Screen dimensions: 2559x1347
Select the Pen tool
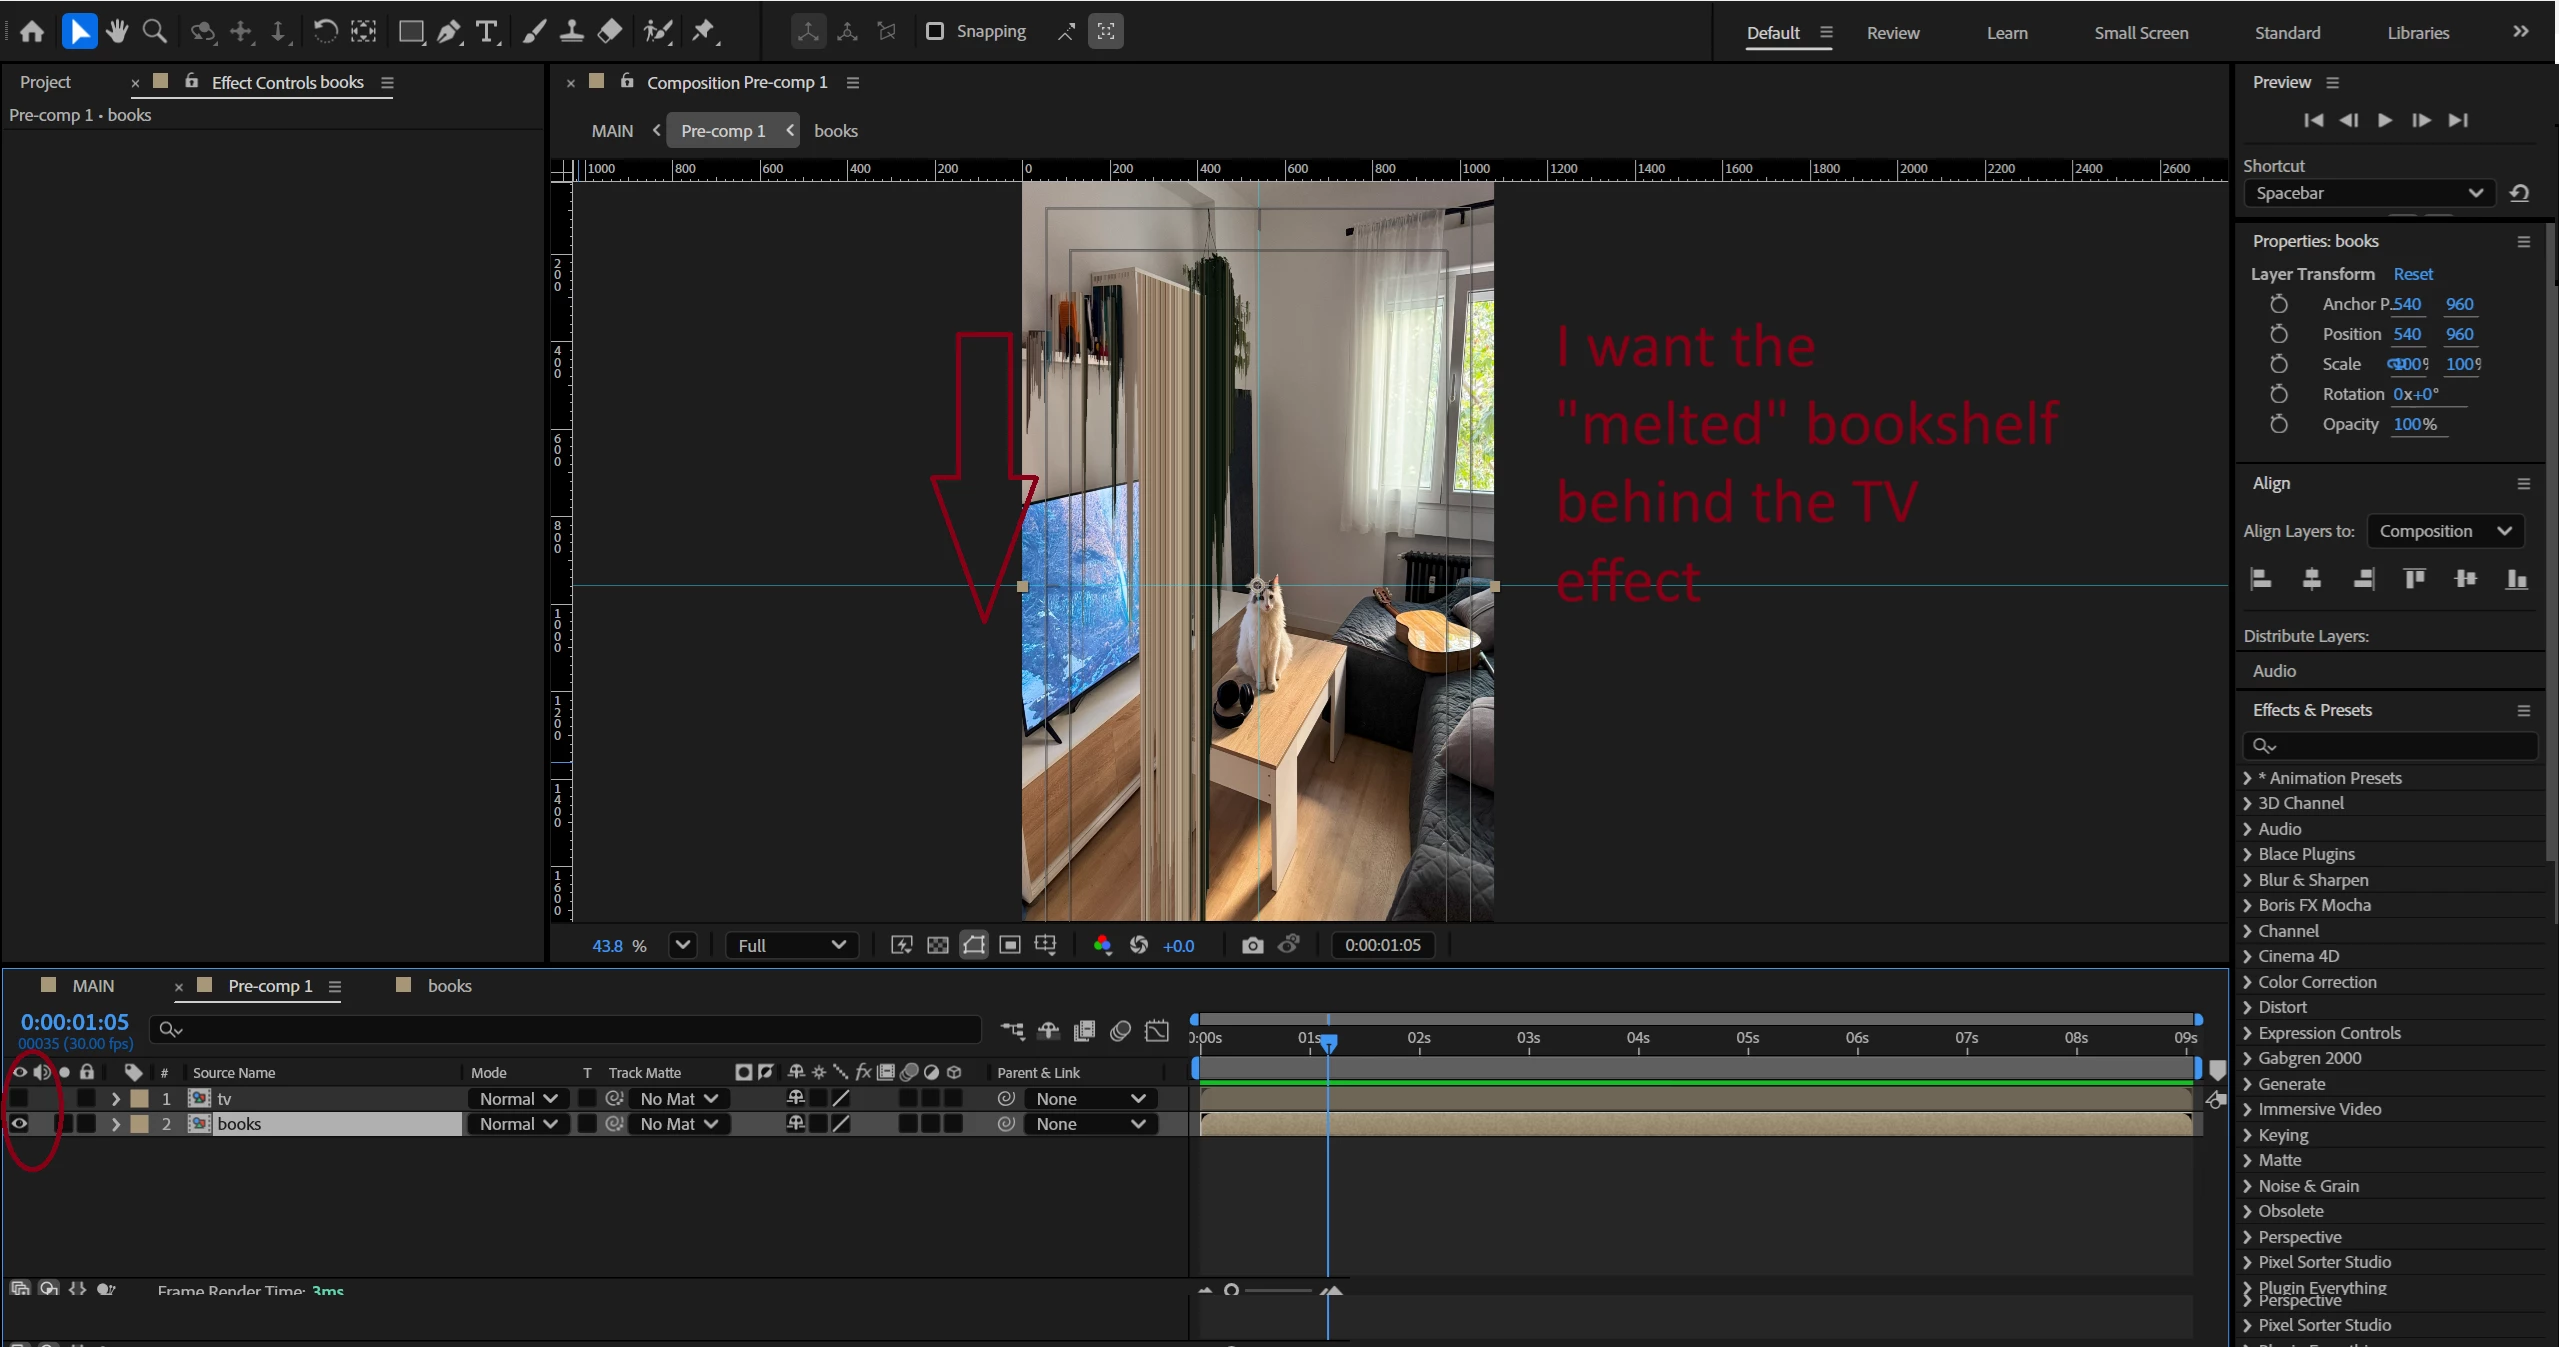[449, 31]
